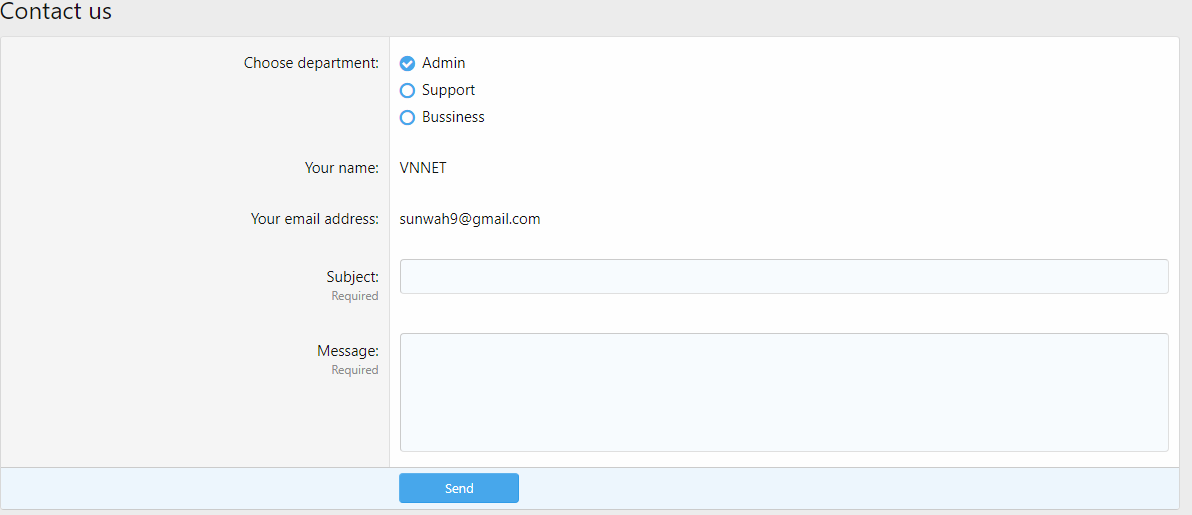Click the VNNET name value
Screen dimensions: 1192x515
click(x=423, y=168)
